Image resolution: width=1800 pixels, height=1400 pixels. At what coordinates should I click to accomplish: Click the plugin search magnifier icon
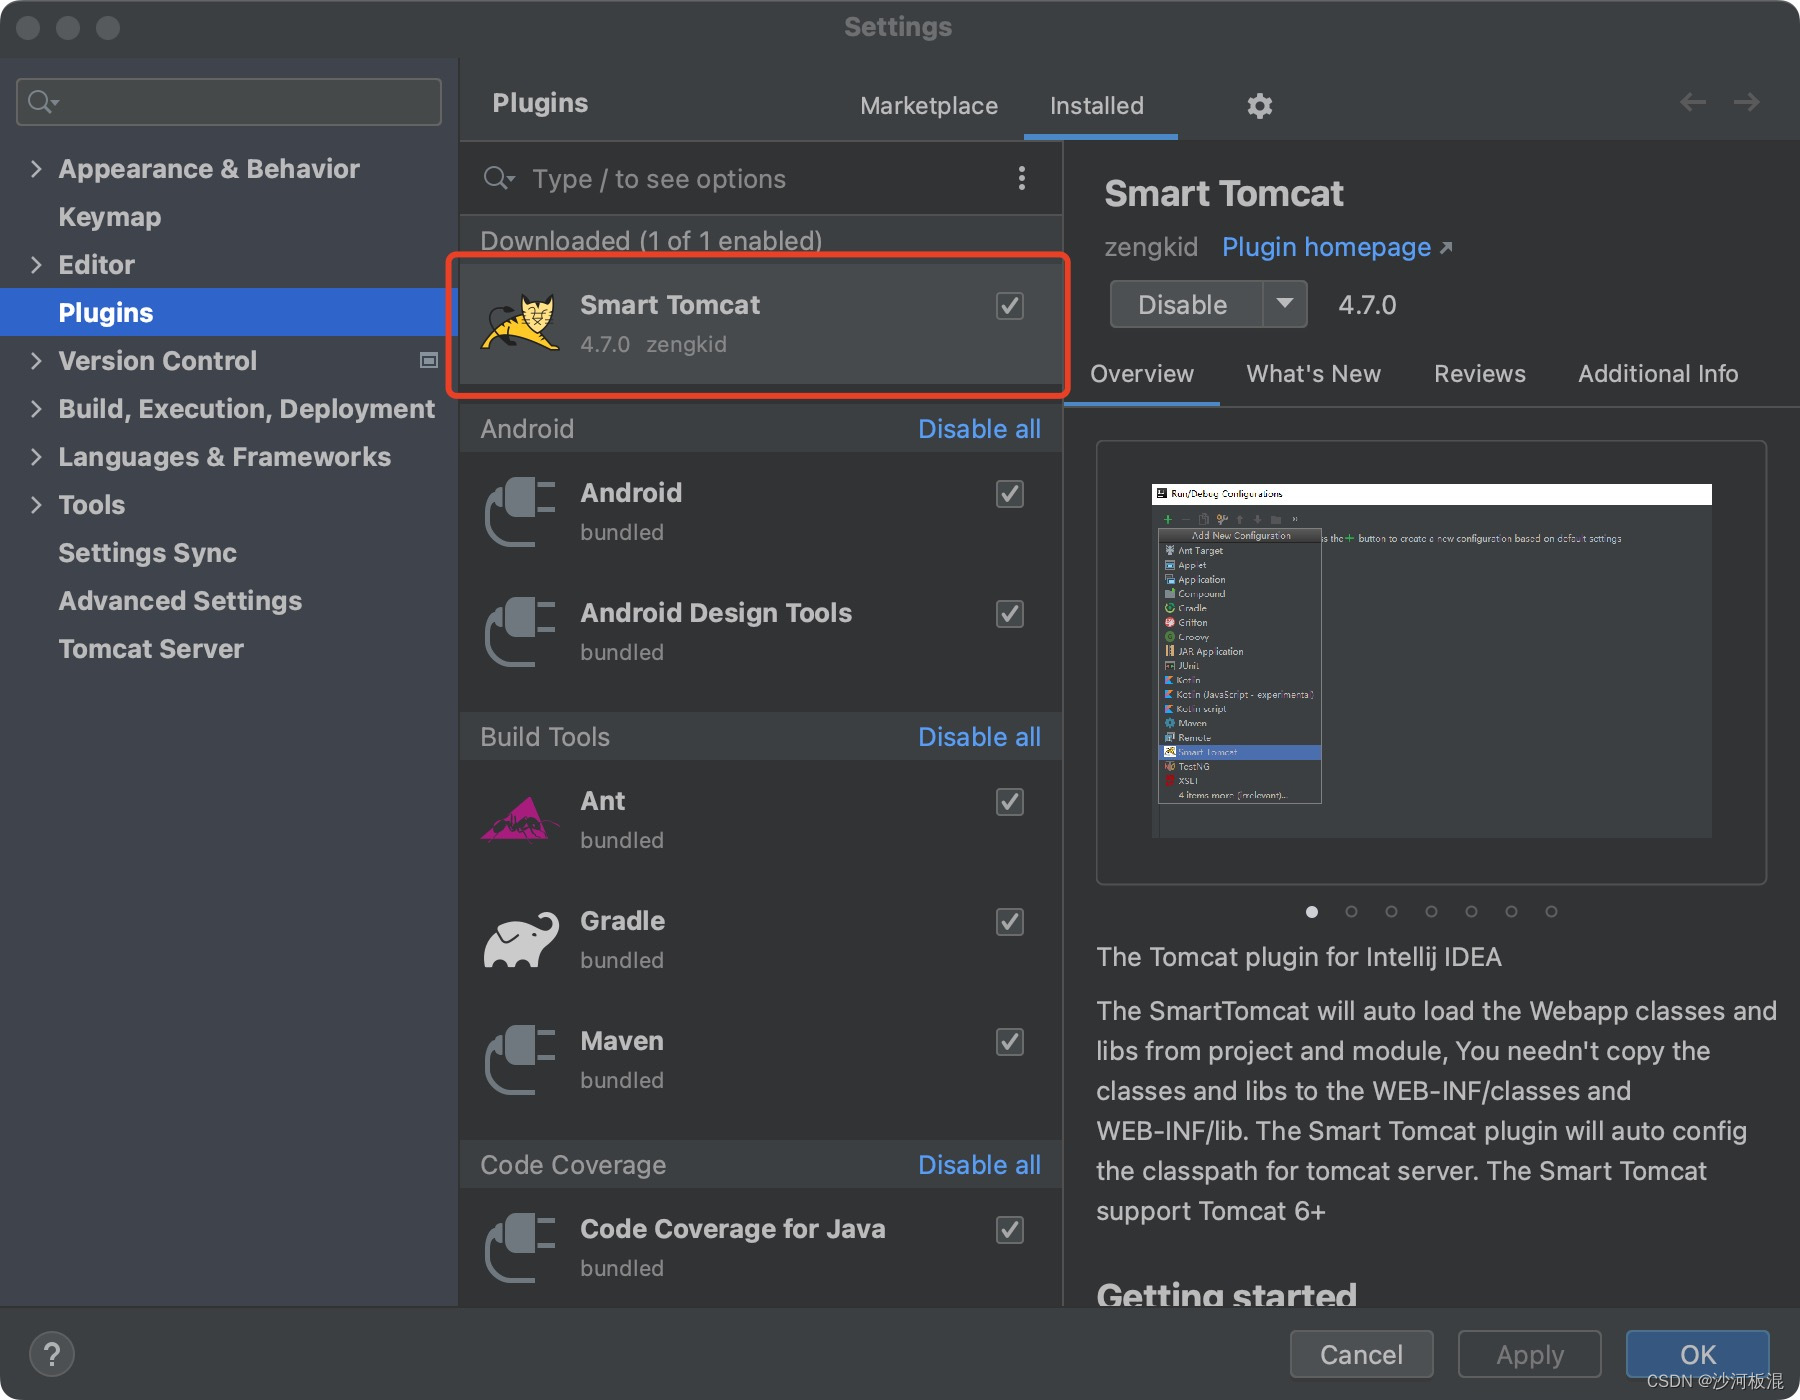click(498, 179)
